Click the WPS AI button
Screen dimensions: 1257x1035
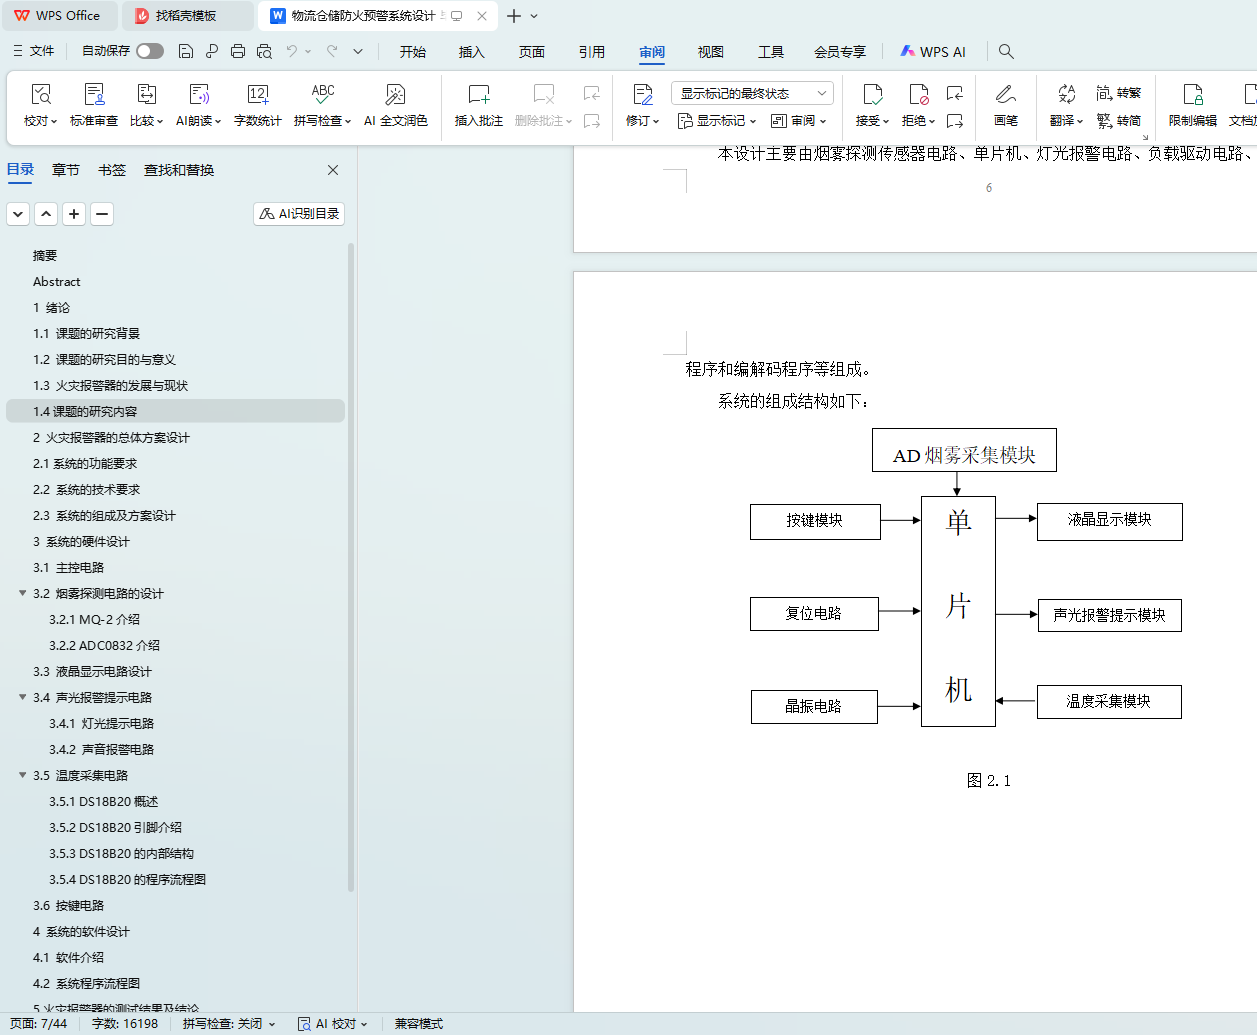pos(933,51)
